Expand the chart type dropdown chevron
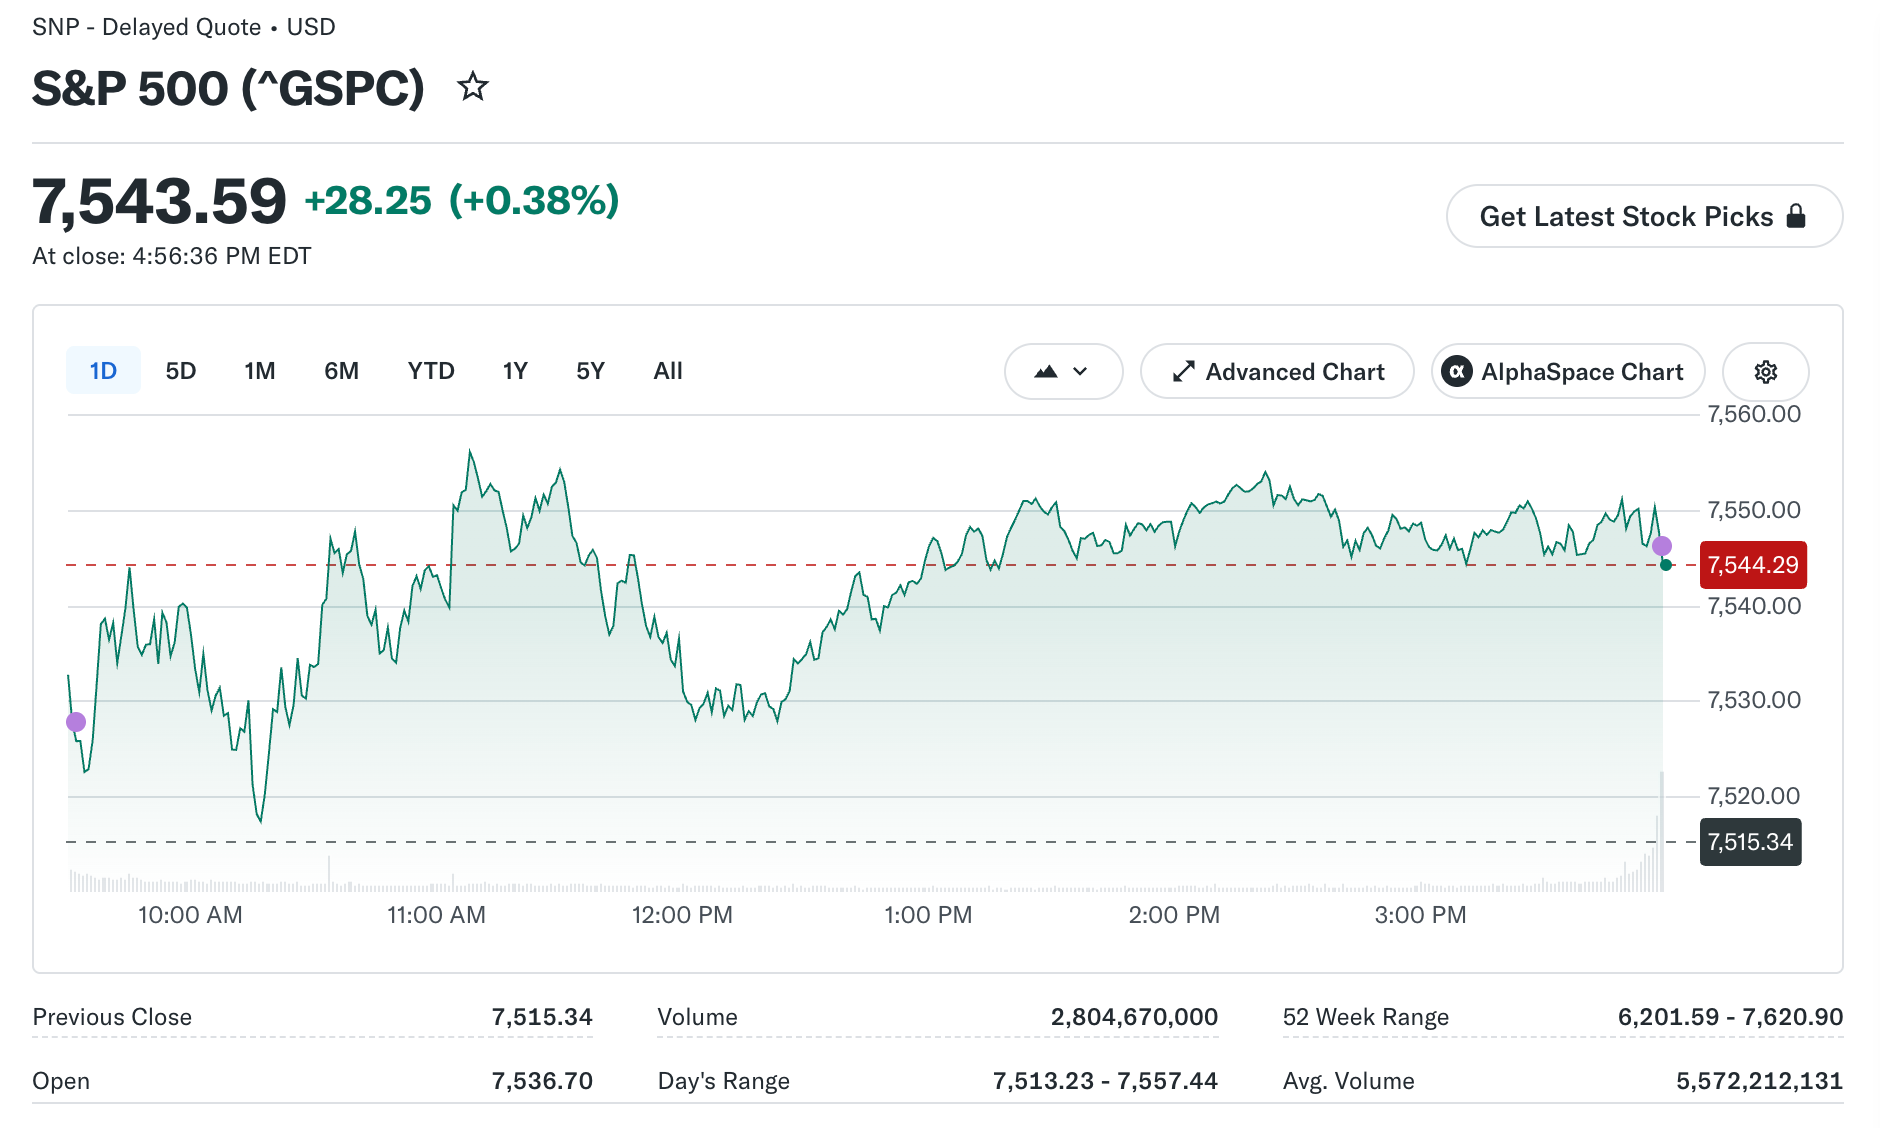 (1080, 372)
